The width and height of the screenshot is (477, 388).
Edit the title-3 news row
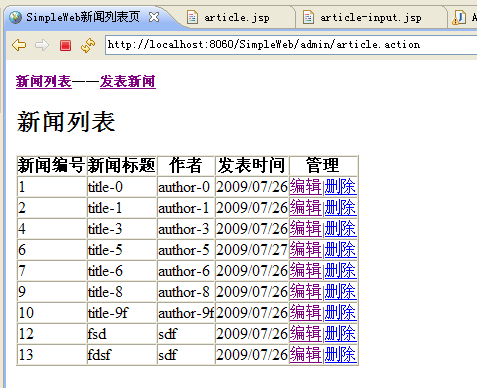tap(305, 229)
